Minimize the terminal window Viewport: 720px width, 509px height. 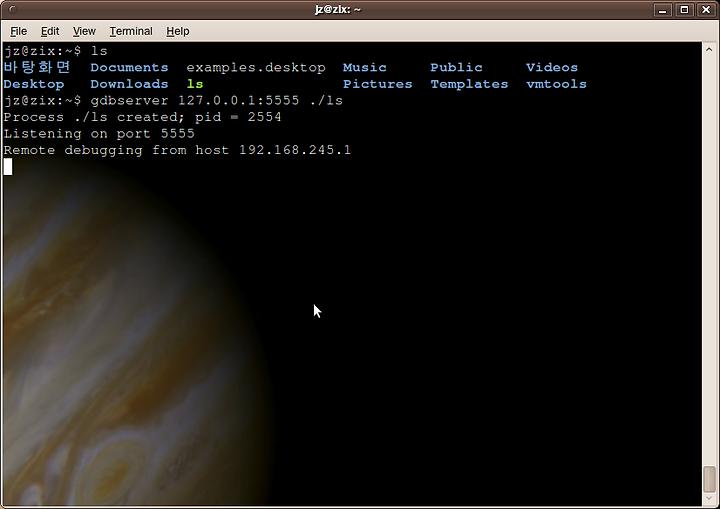[x=662, y=10]
